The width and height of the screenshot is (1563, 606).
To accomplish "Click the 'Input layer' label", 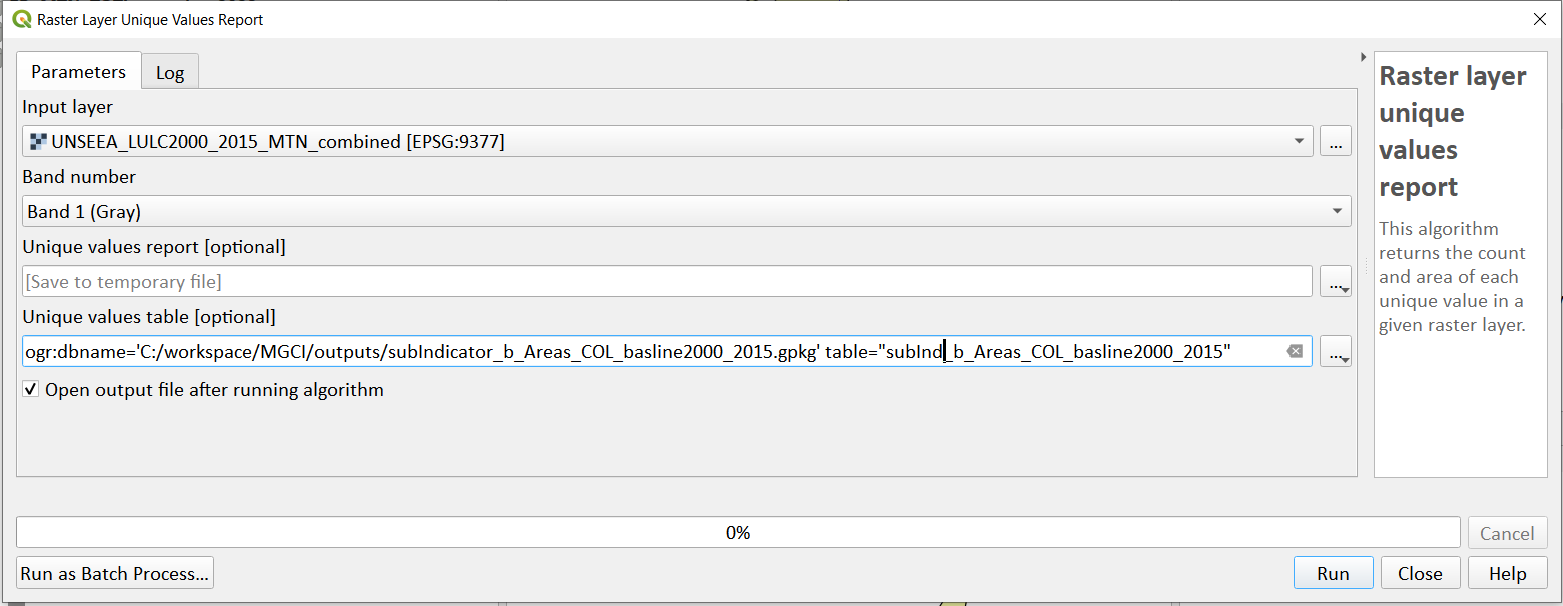I will pyautogui.click(x=68, y=107).
